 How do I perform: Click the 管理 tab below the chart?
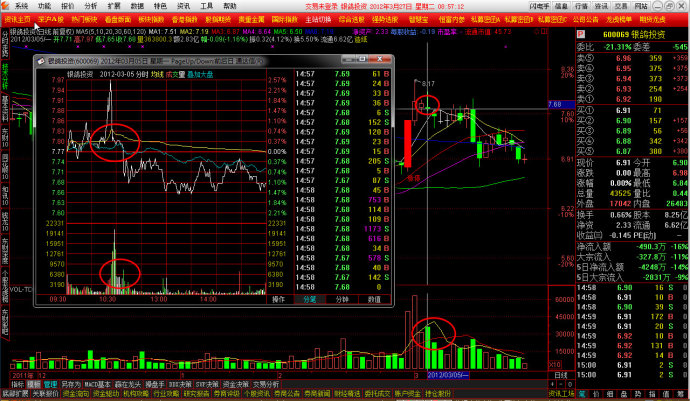point(51,384)
